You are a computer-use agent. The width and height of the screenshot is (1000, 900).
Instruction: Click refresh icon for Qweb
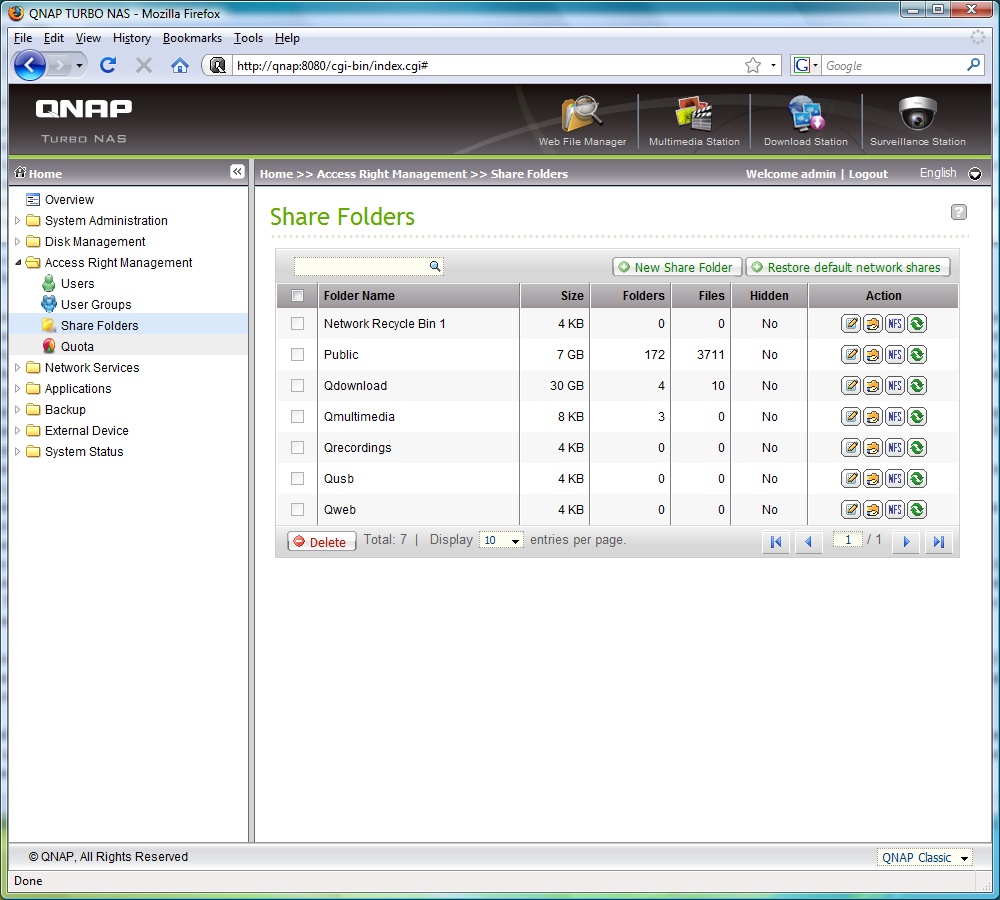[x=917, y=510]
